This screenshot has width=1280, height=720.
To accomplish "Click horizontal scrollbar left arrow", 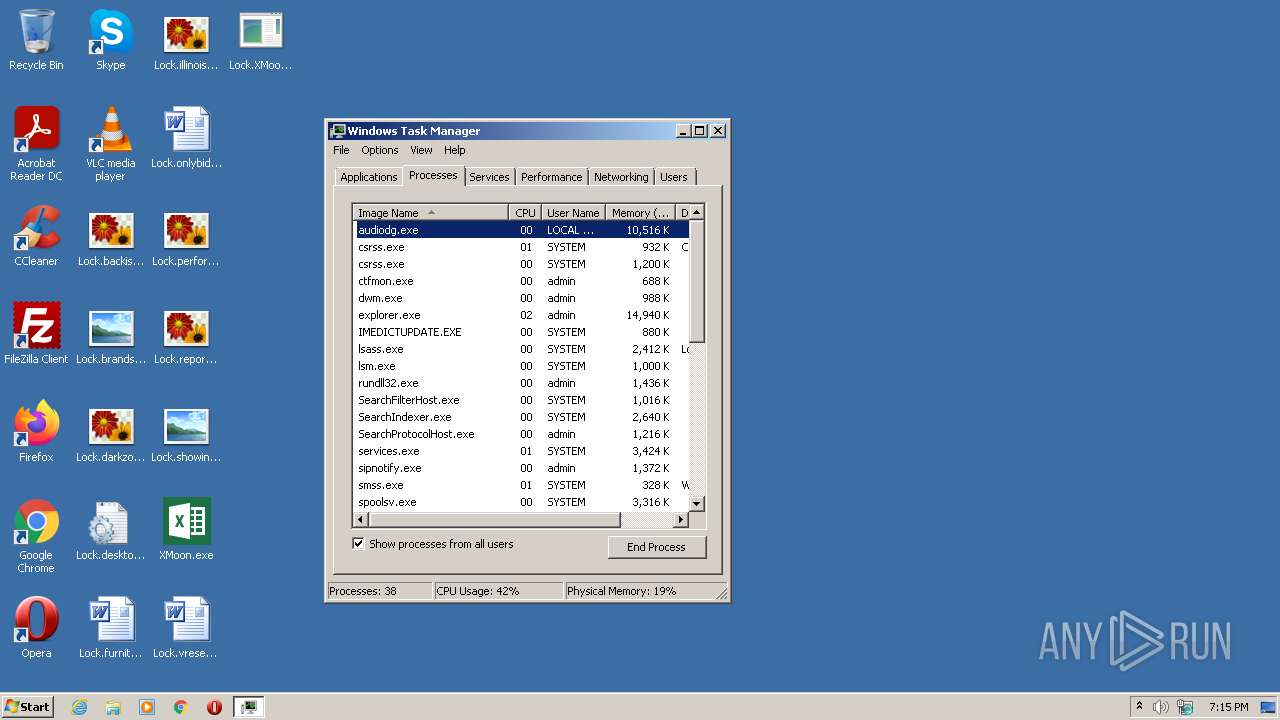I will coord(361,520).
